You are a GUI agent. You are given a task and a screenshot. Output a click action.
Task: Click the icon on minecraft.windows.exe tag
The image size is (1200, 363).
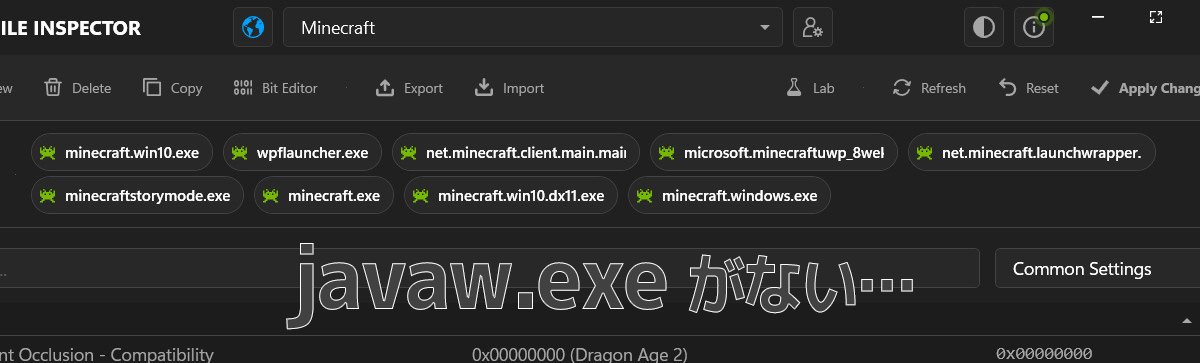[x=644, y=195]
